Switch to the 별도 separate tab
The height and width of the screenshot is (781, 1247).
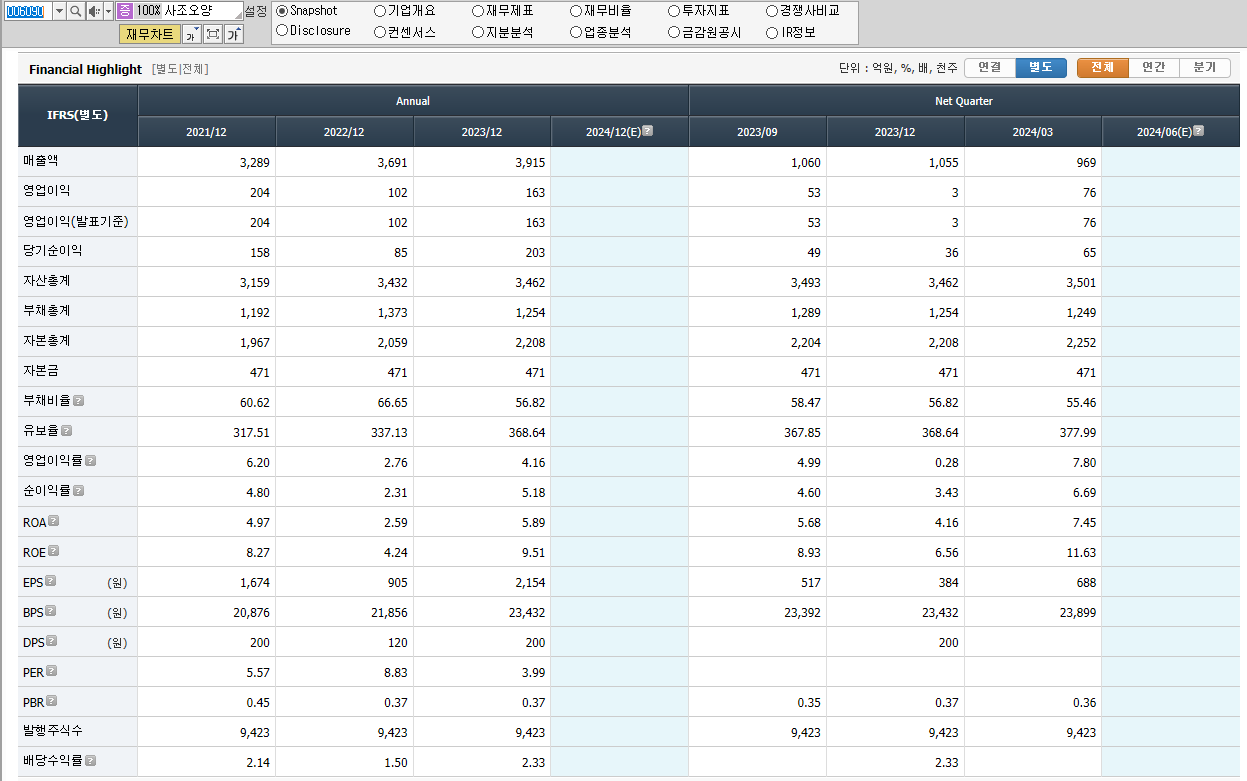pos(1041,68)
